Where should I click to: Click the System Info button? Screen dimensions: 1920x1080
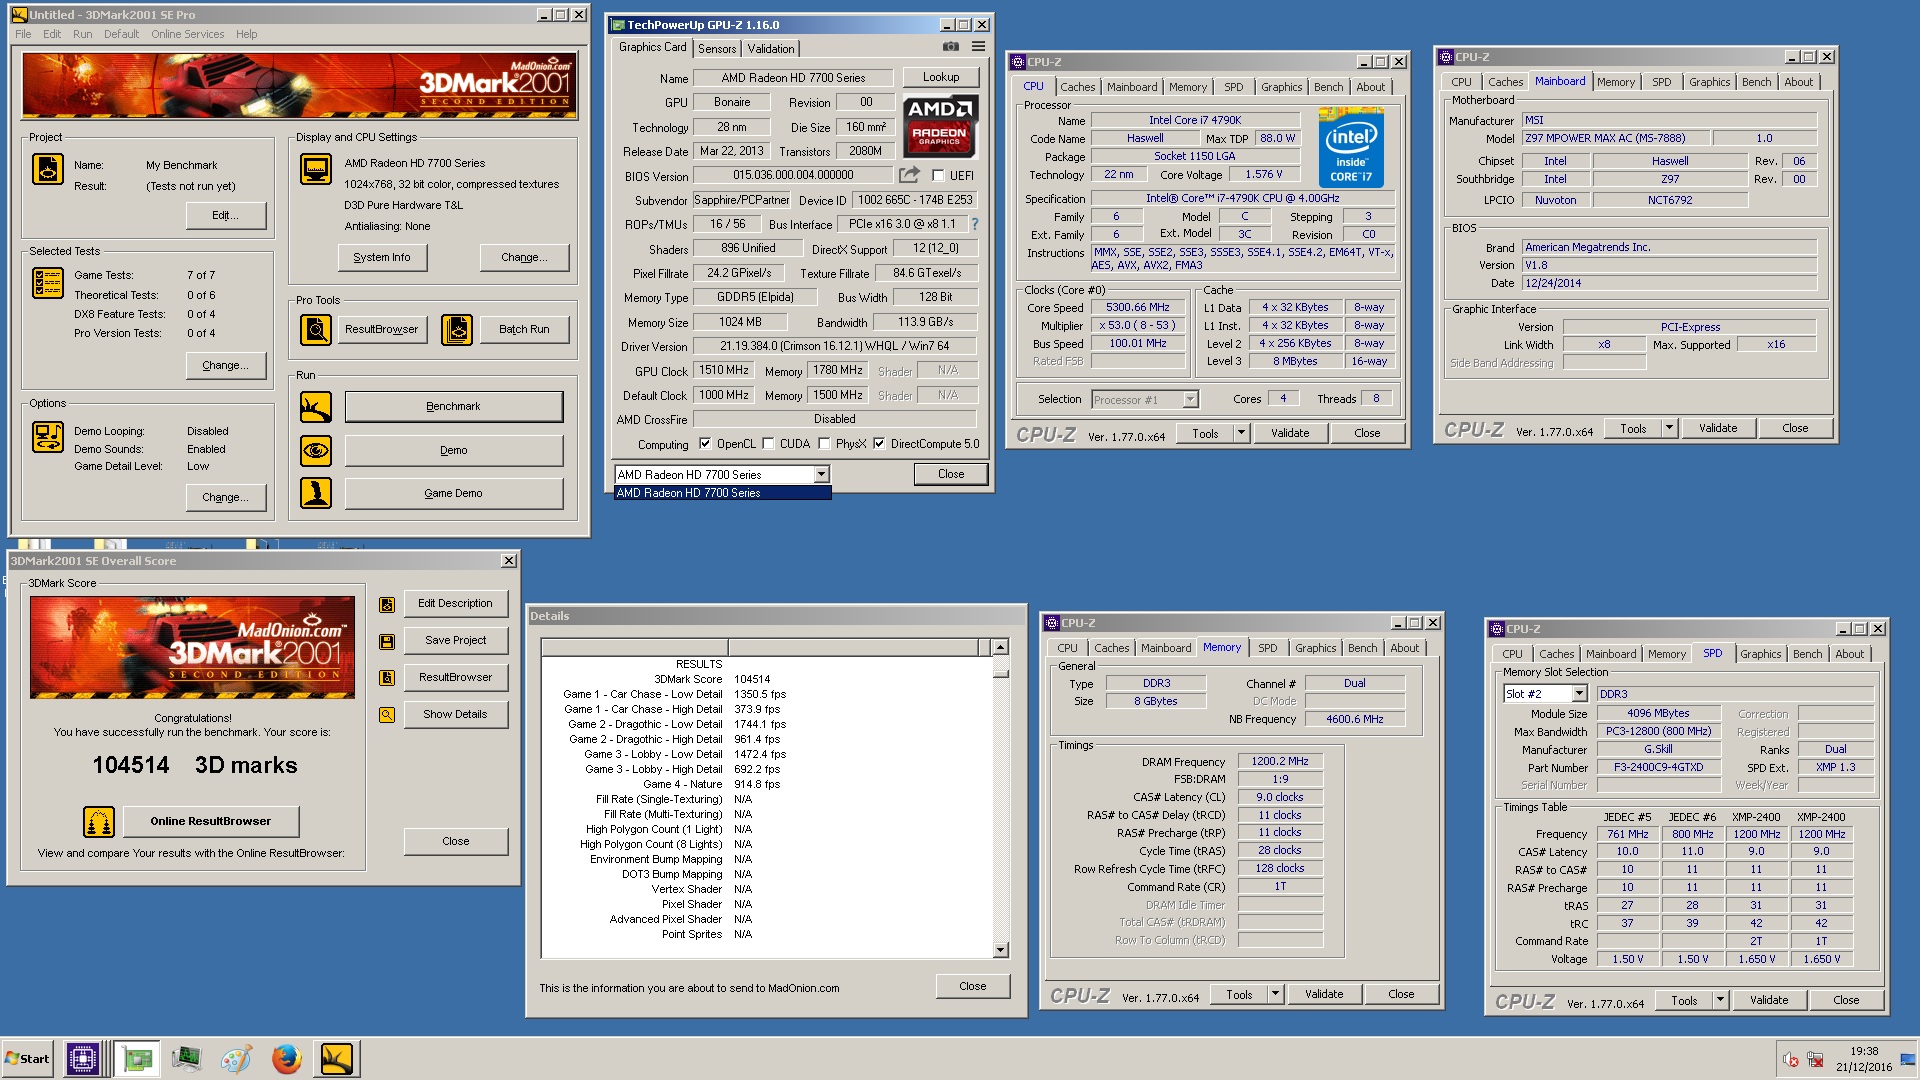point(382,258)
